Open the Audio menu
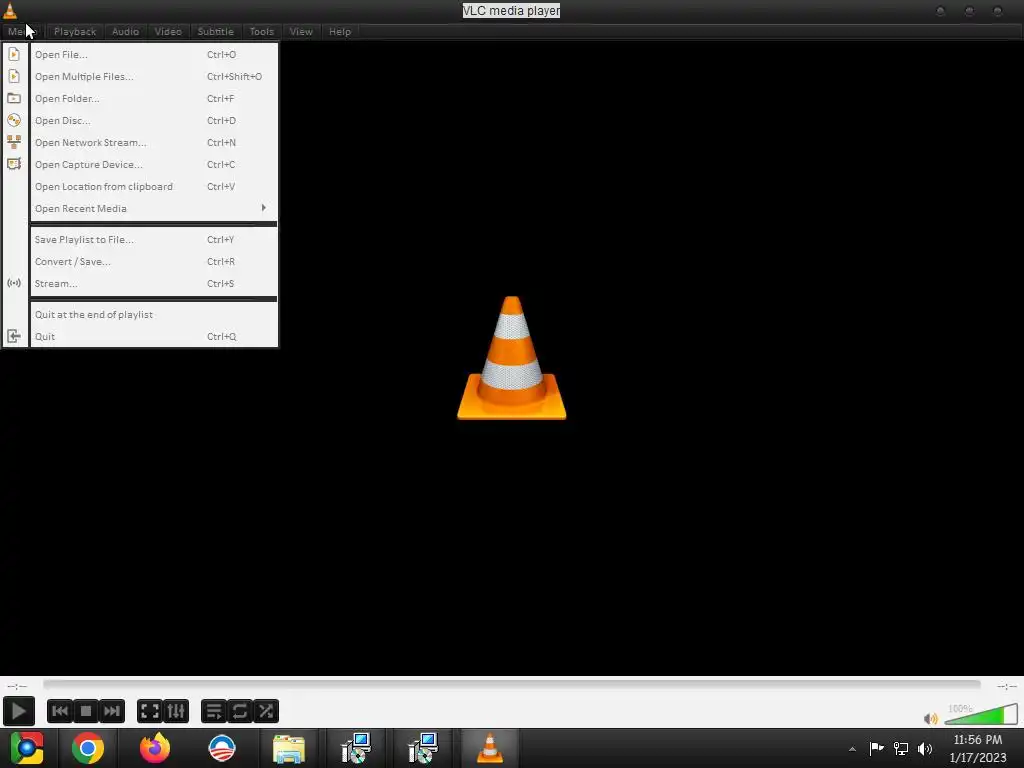 (x=125, y=31)
